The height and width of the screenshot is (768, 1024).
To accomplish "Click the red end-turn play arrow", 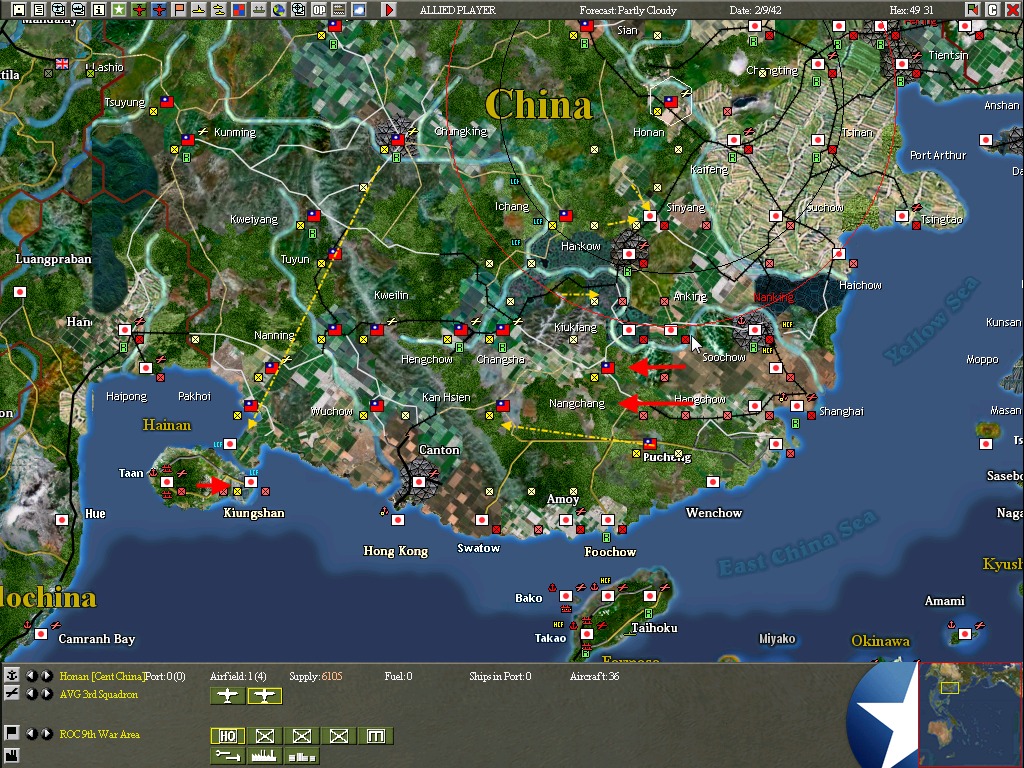I will pyautogui.click(x=389, y=10).
